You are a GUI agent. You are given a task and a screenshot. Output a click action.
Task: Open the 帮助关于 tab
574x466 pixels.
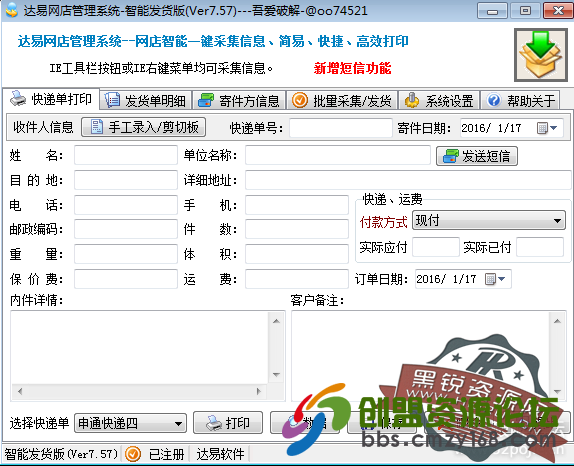520,101
